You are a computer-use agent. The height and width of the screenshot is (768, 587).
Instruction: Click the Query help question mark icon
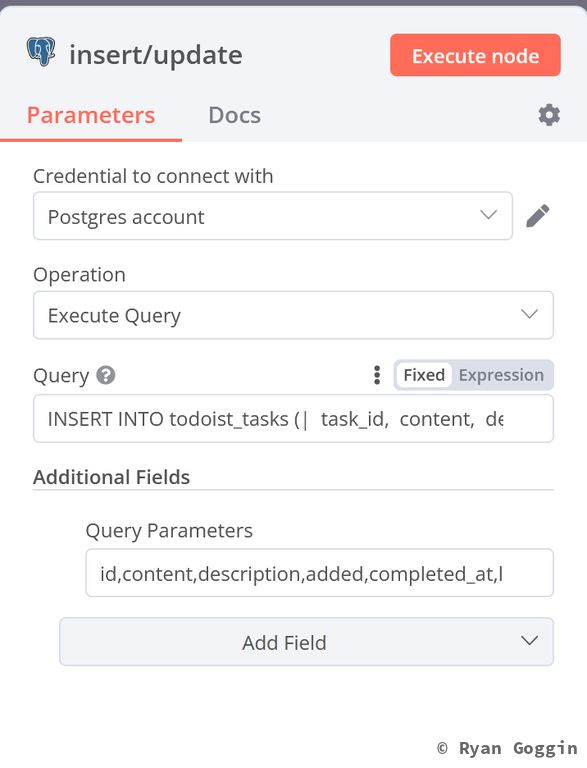(x=106, y=376)
